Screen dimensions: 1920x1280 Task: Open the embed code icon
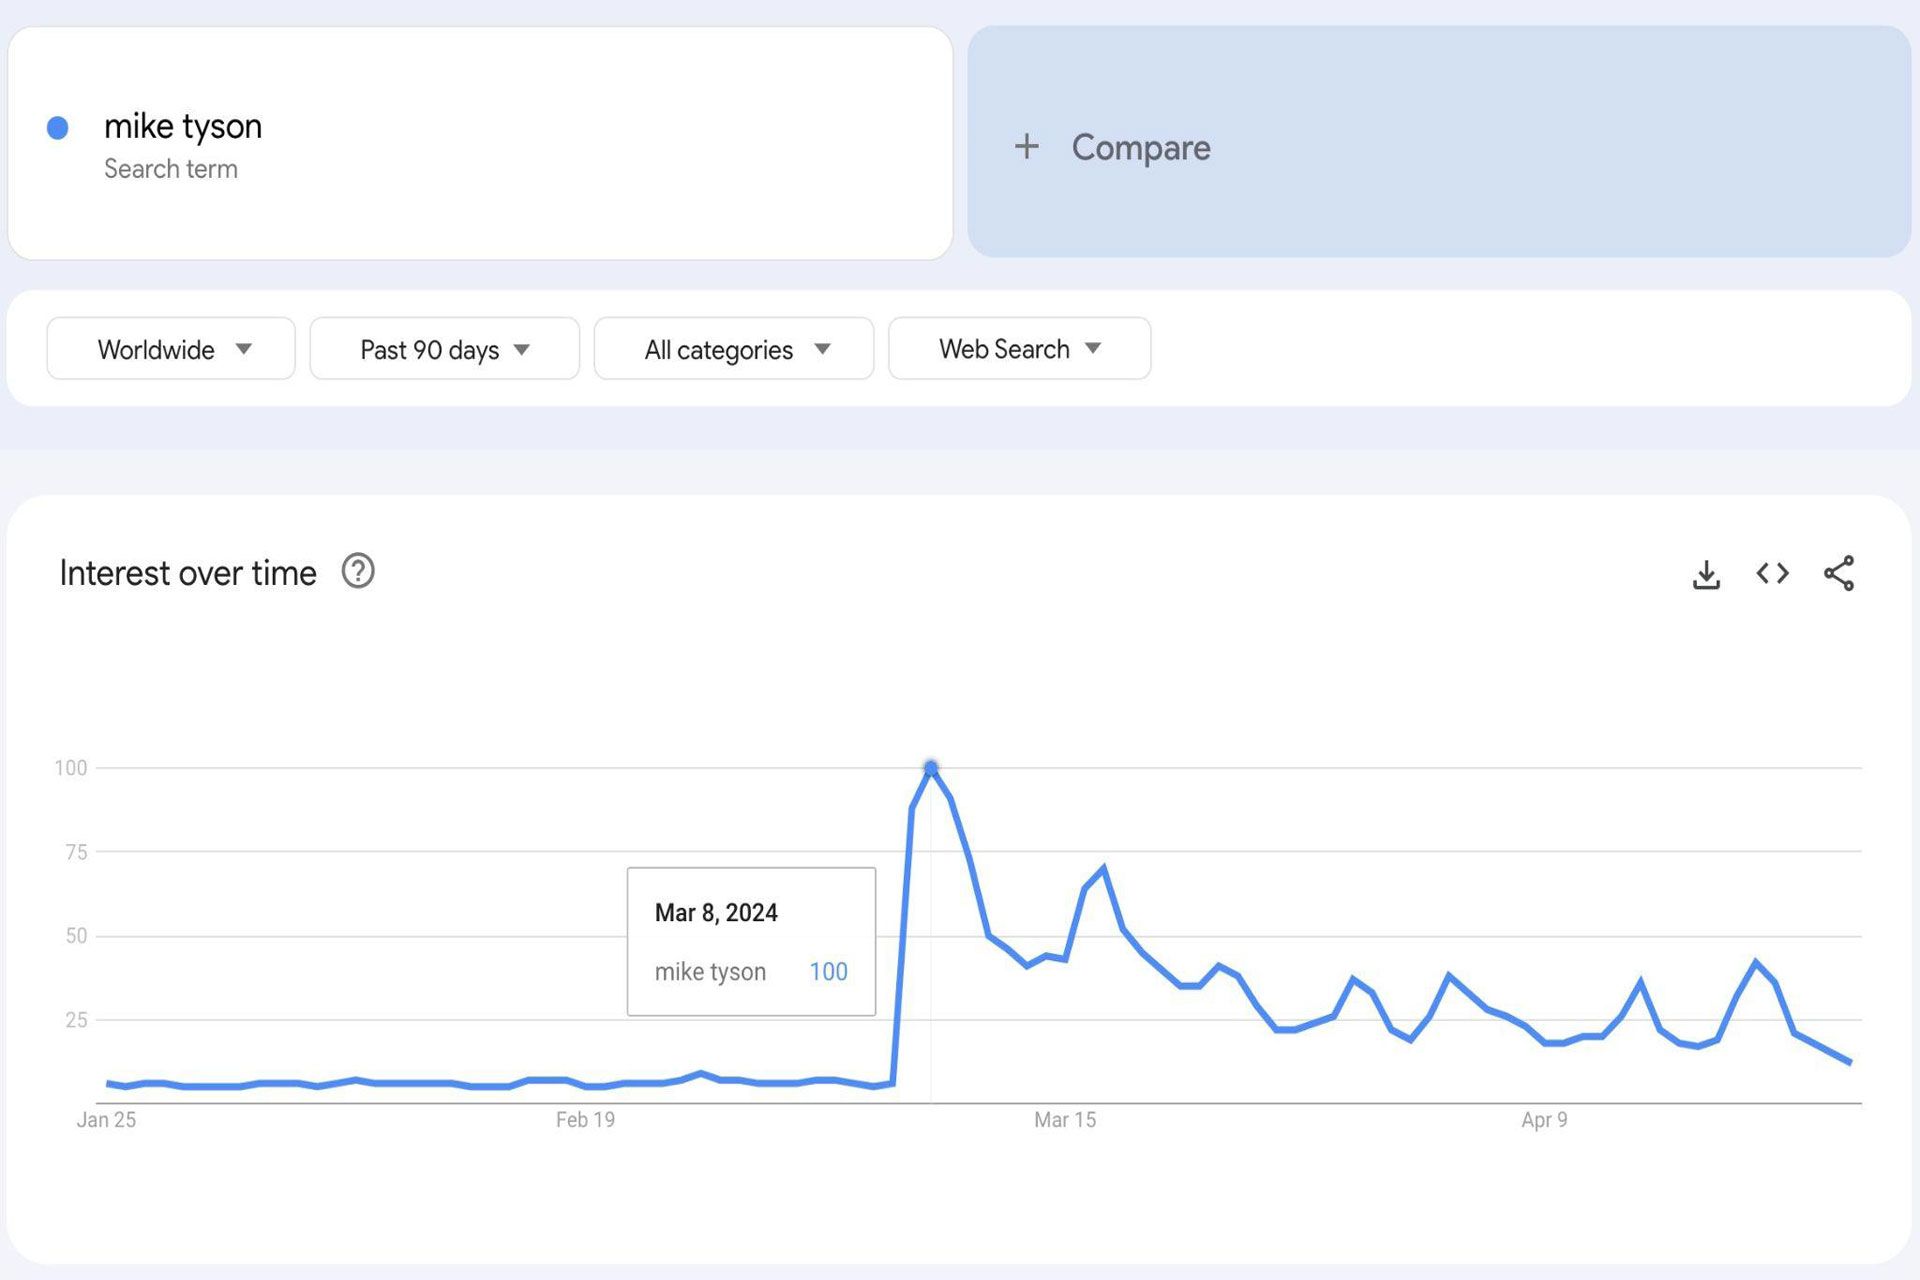pos(1772,573)
